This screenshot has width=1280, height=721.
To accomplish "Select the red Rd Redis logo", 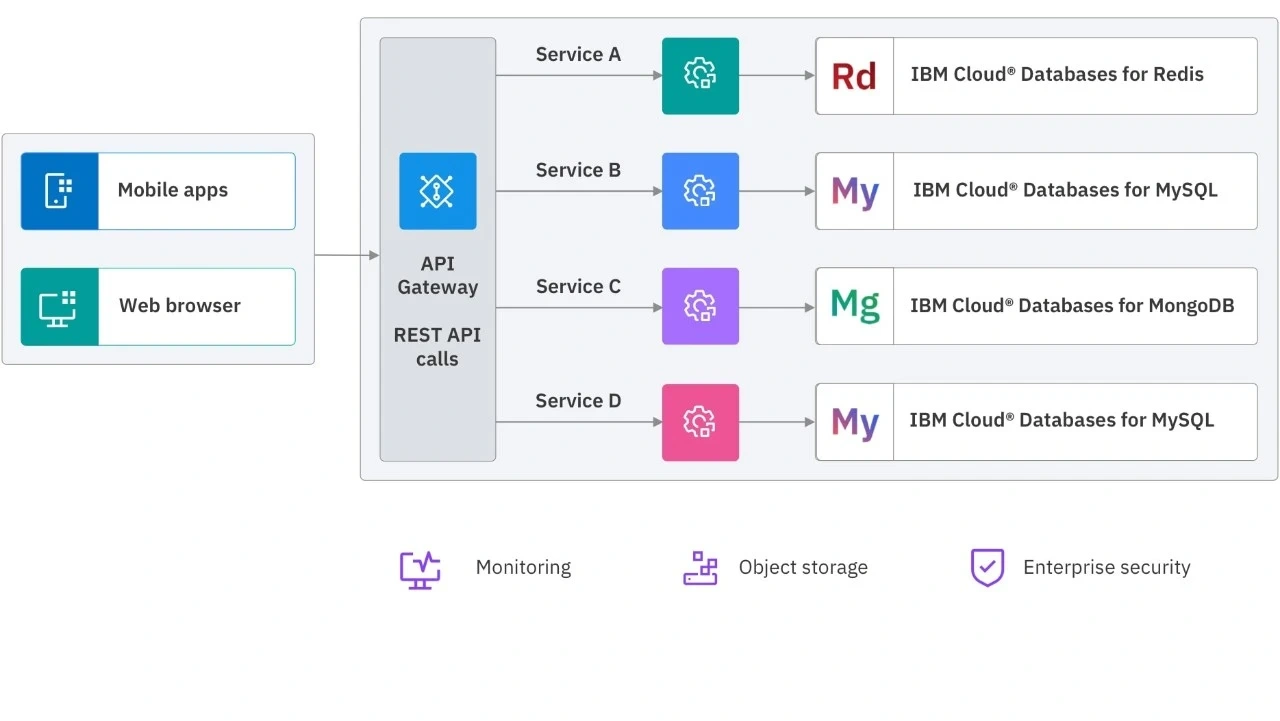I will (x=854, y=76).
